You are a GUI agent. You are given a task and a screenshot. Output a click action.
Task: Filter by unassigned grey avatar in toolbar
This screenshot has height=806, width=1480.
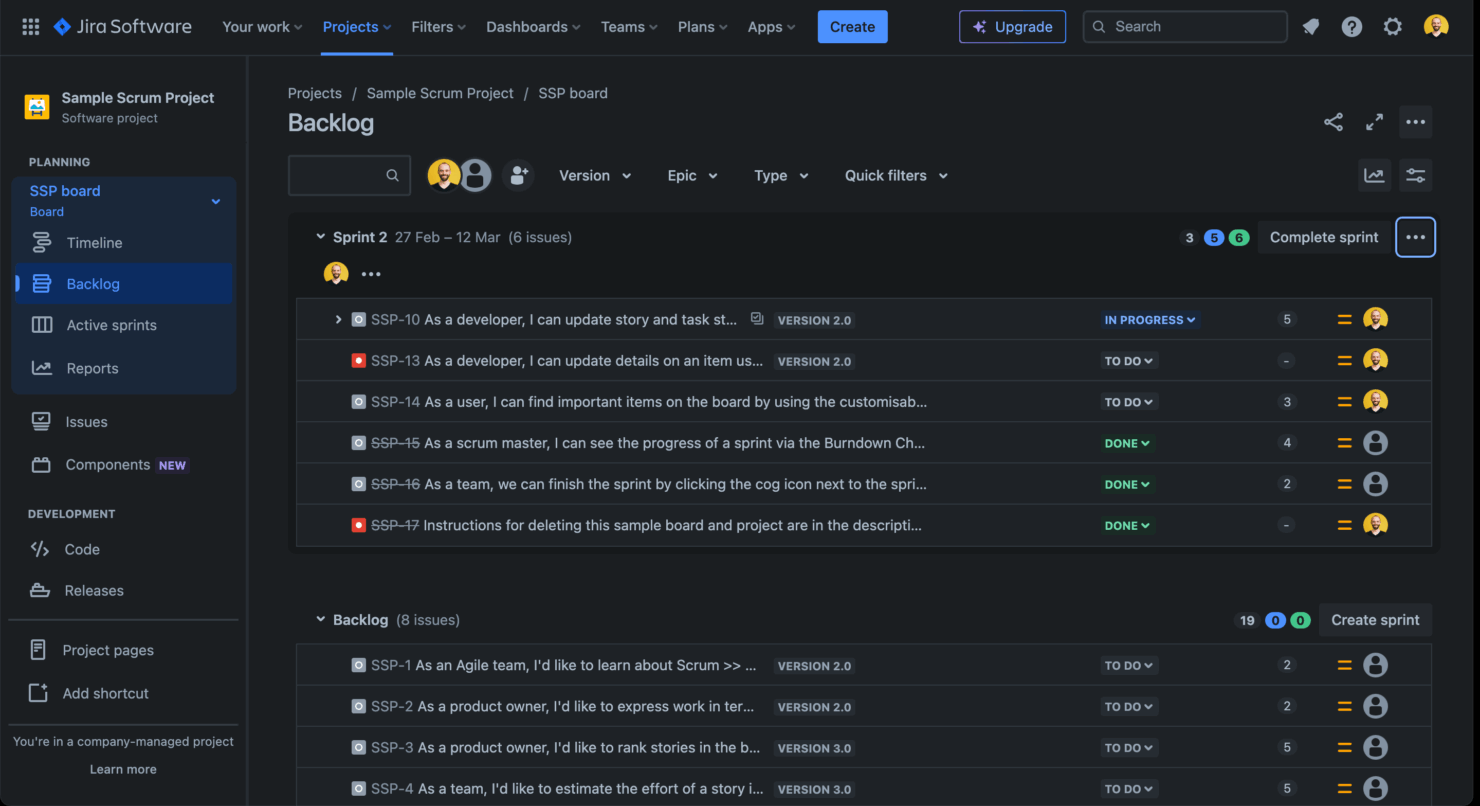tap(476, 175)
